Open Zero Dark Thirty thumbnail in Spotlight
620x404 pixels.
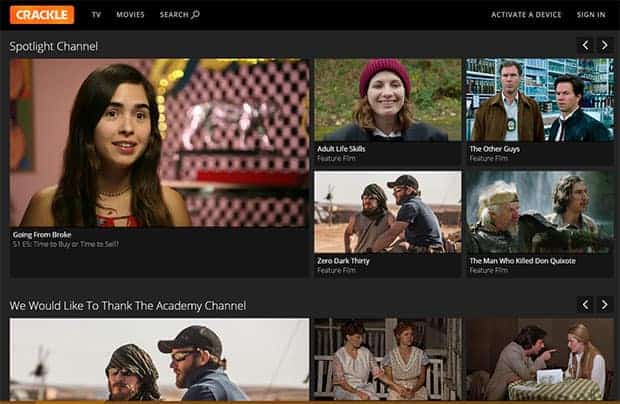(388, 212)
